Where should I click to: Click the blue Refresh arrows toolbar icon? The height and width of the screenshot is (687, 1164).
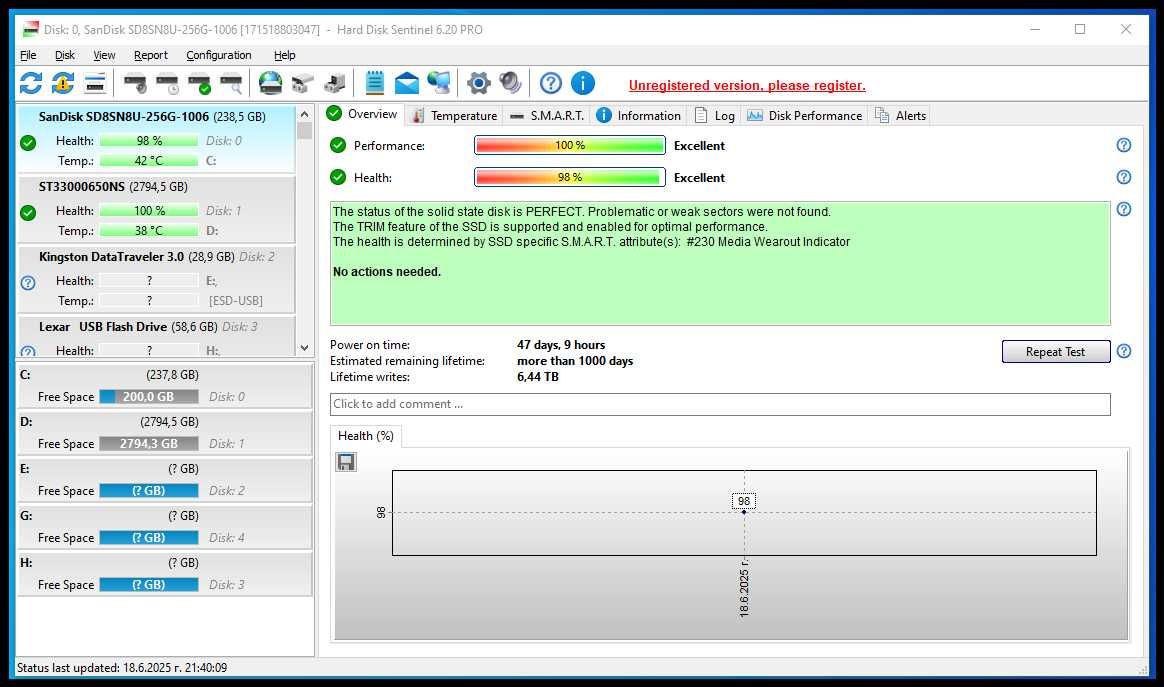pyautogui.click(x=30, y=83)
